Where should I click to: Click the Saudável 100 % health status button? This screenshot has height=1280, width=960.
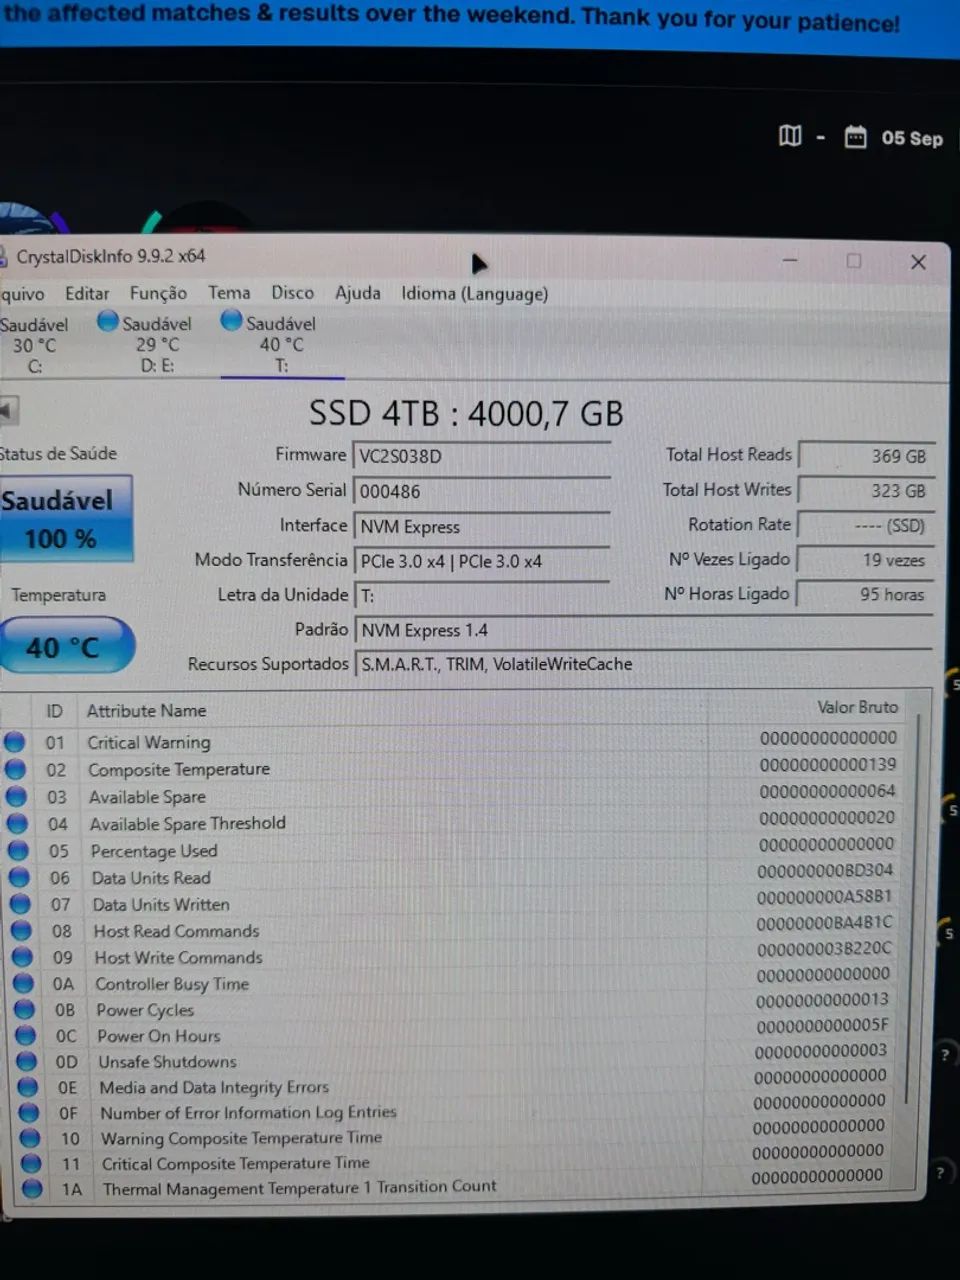(64, 519)
